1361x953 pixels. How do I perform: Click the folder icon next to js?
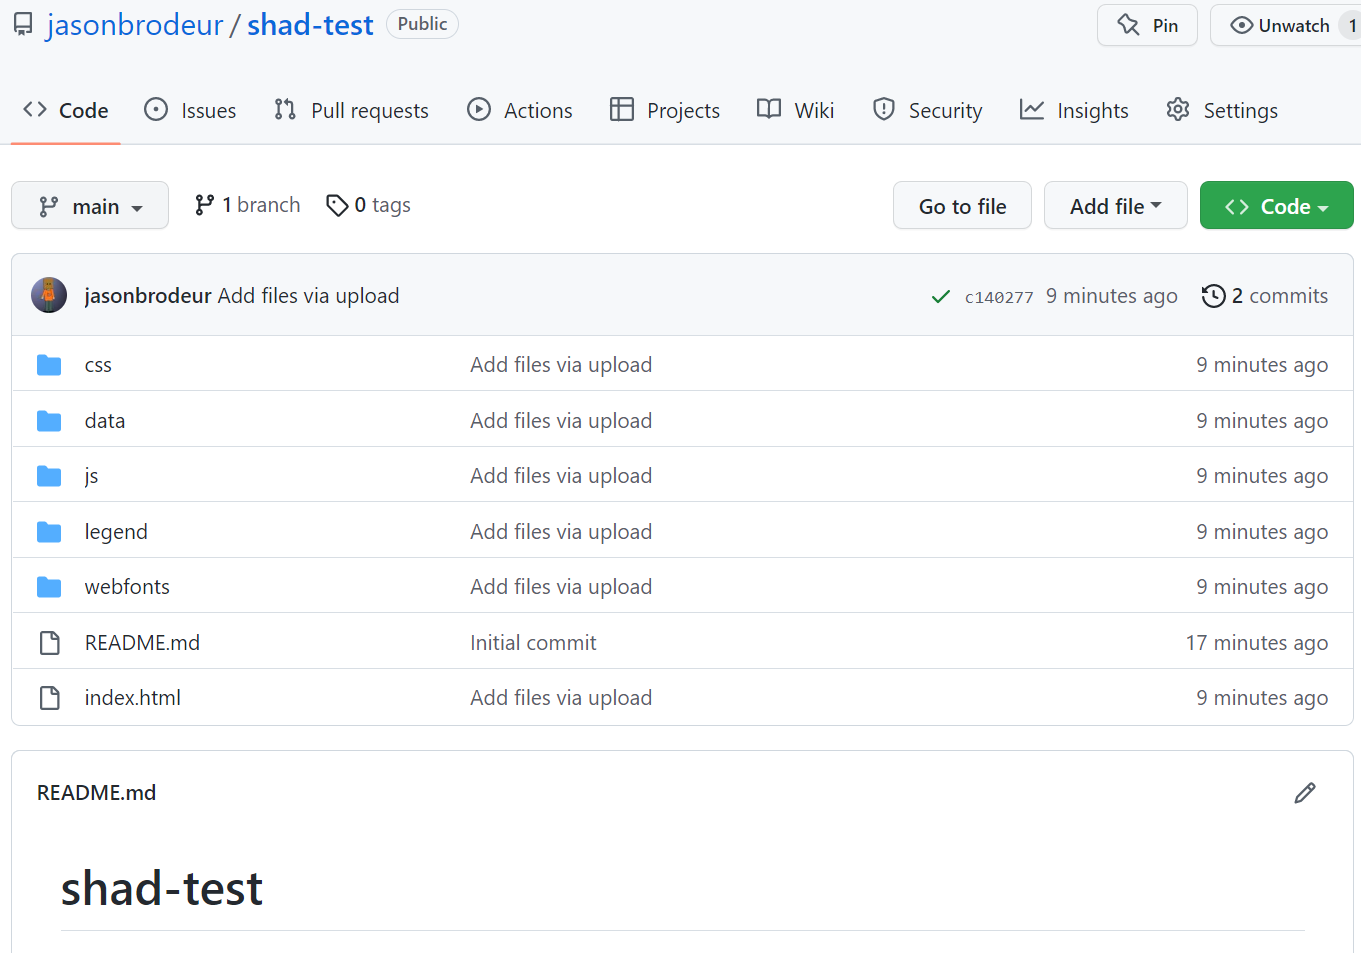point(49,476)
